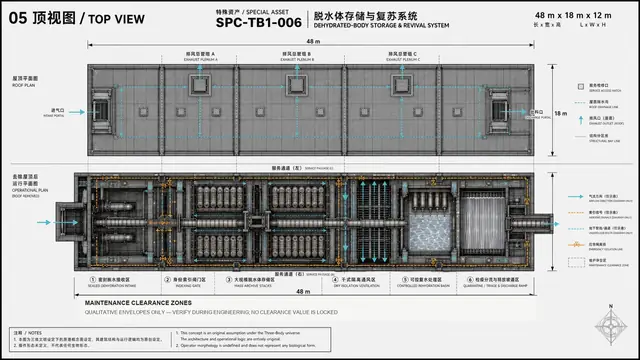The width and height of the screenshot is (640, 360).
Task: Click the "特殊资产 / SPECIAL ASSET" label
Action: 252,12
